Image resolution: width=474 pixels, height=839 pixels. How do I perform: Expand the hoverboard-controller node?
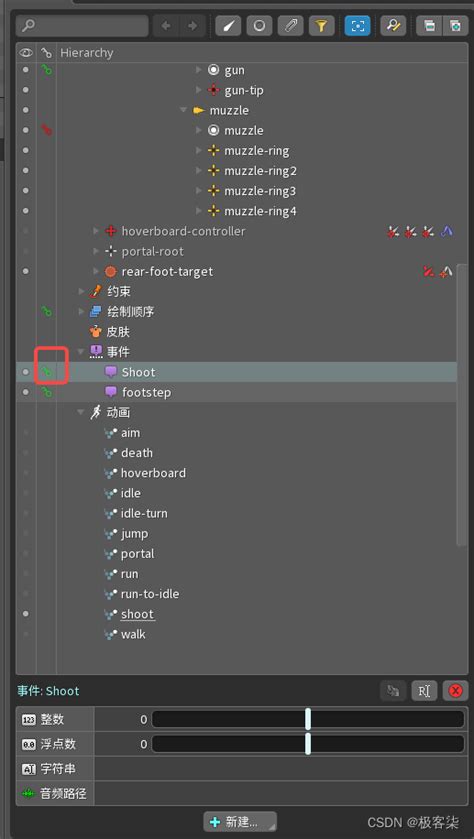[96, 231]
